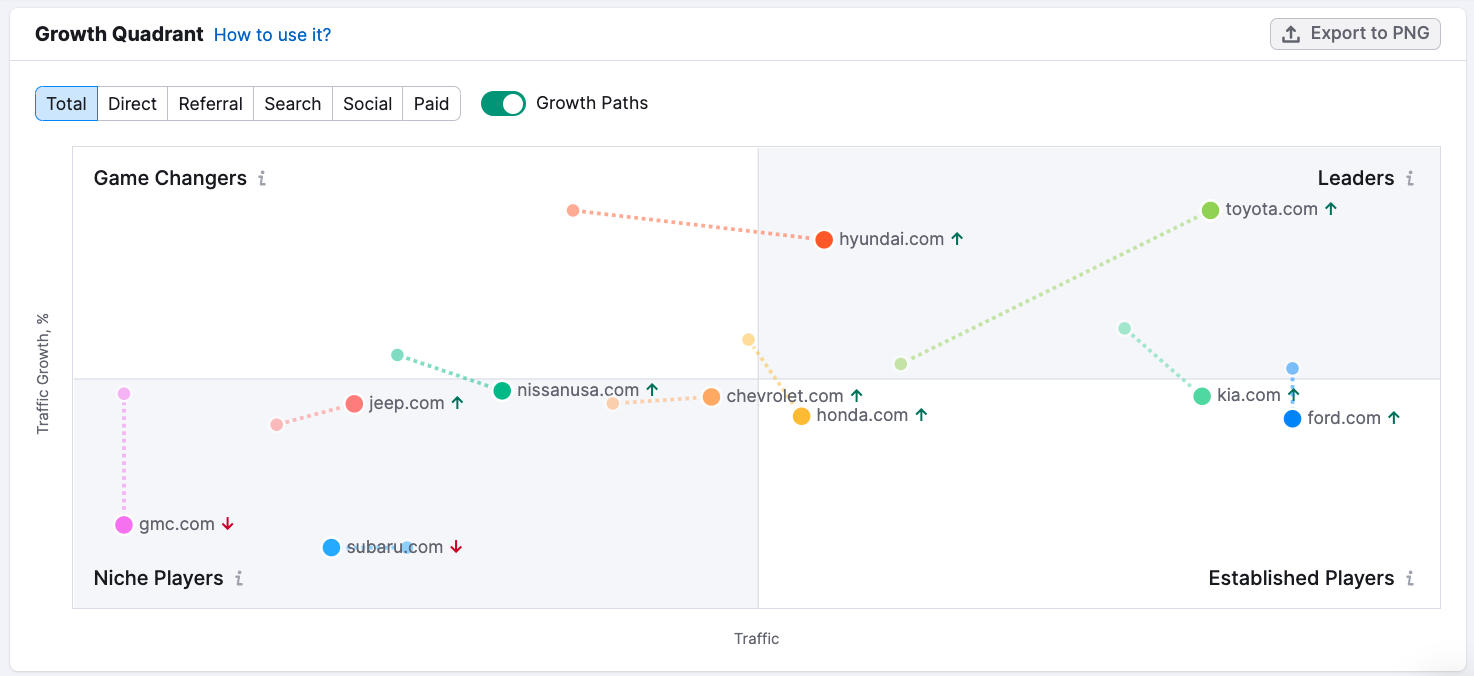Image resolution: width=1474 pixels, height=676 pixels.
Task: Click the jeep.com label text
Action: click(x=406, y=403)
